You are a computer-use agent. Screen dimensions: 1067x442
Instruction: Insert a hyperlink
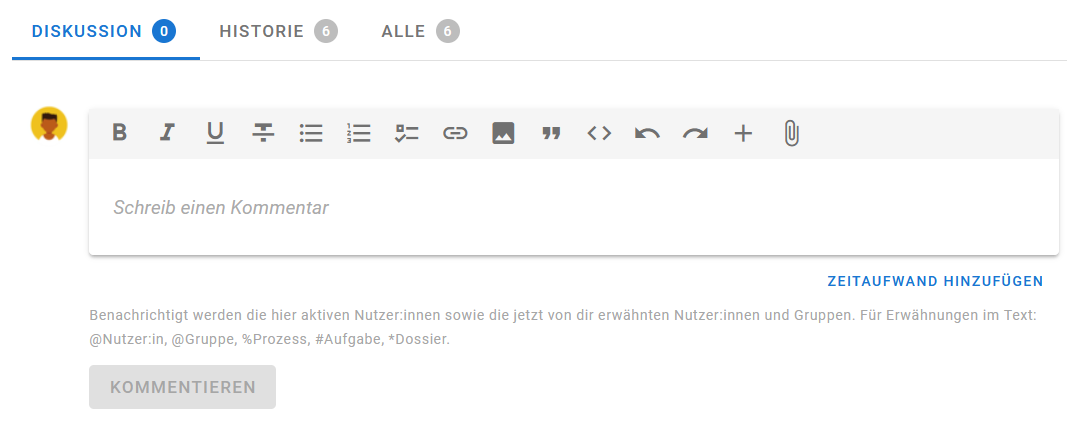455,133
